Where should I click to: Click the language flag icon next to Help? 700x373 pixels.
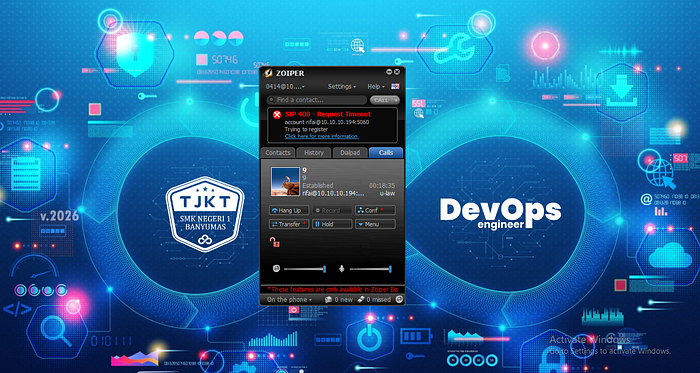point(395,87)
